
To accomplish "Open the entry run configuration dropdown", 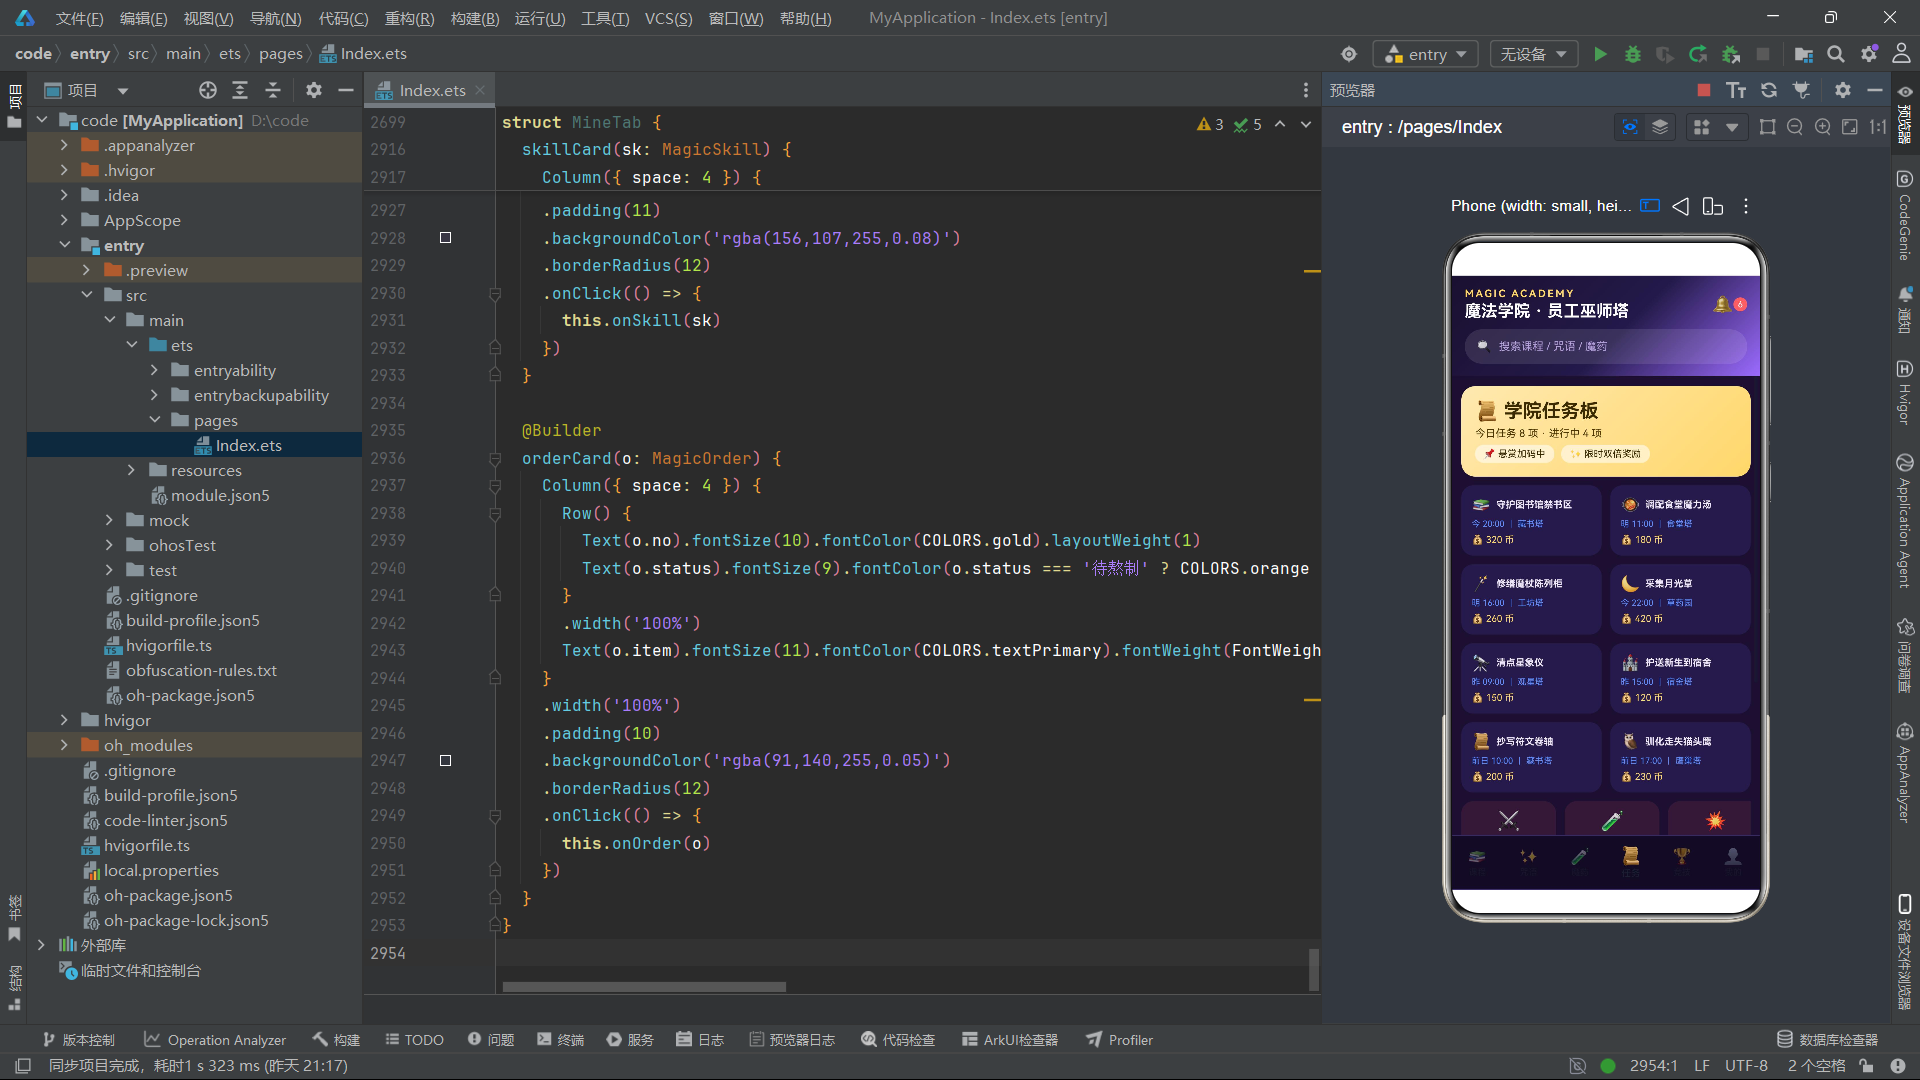I will 1426,54.
